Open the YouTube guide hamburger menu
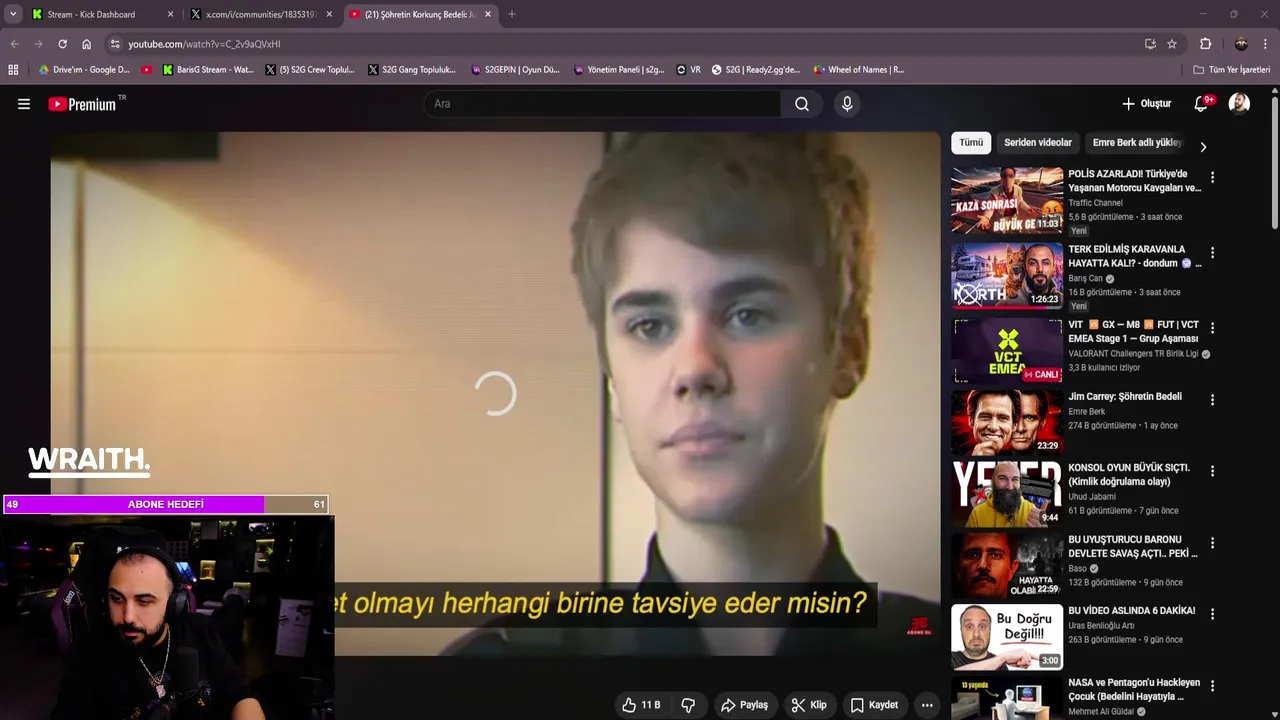The height and width of the screenshot is (720, 1280). click(x=24, y=104)
